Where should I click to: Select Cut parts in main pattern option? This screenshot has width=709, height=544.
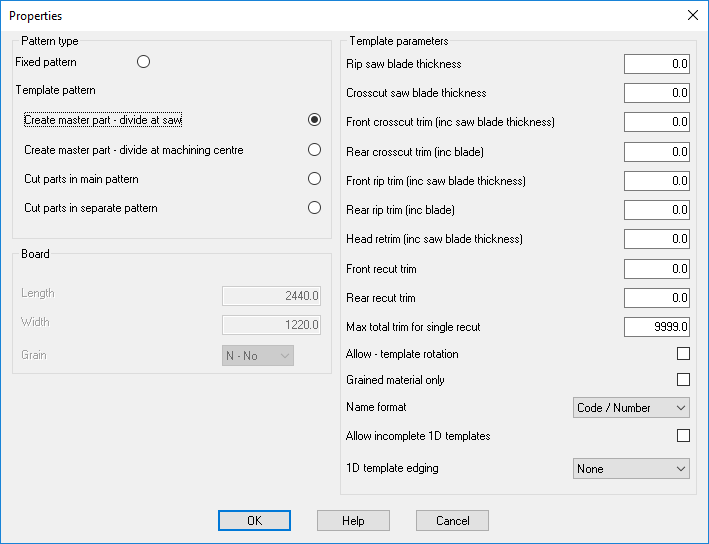(314, 179)
